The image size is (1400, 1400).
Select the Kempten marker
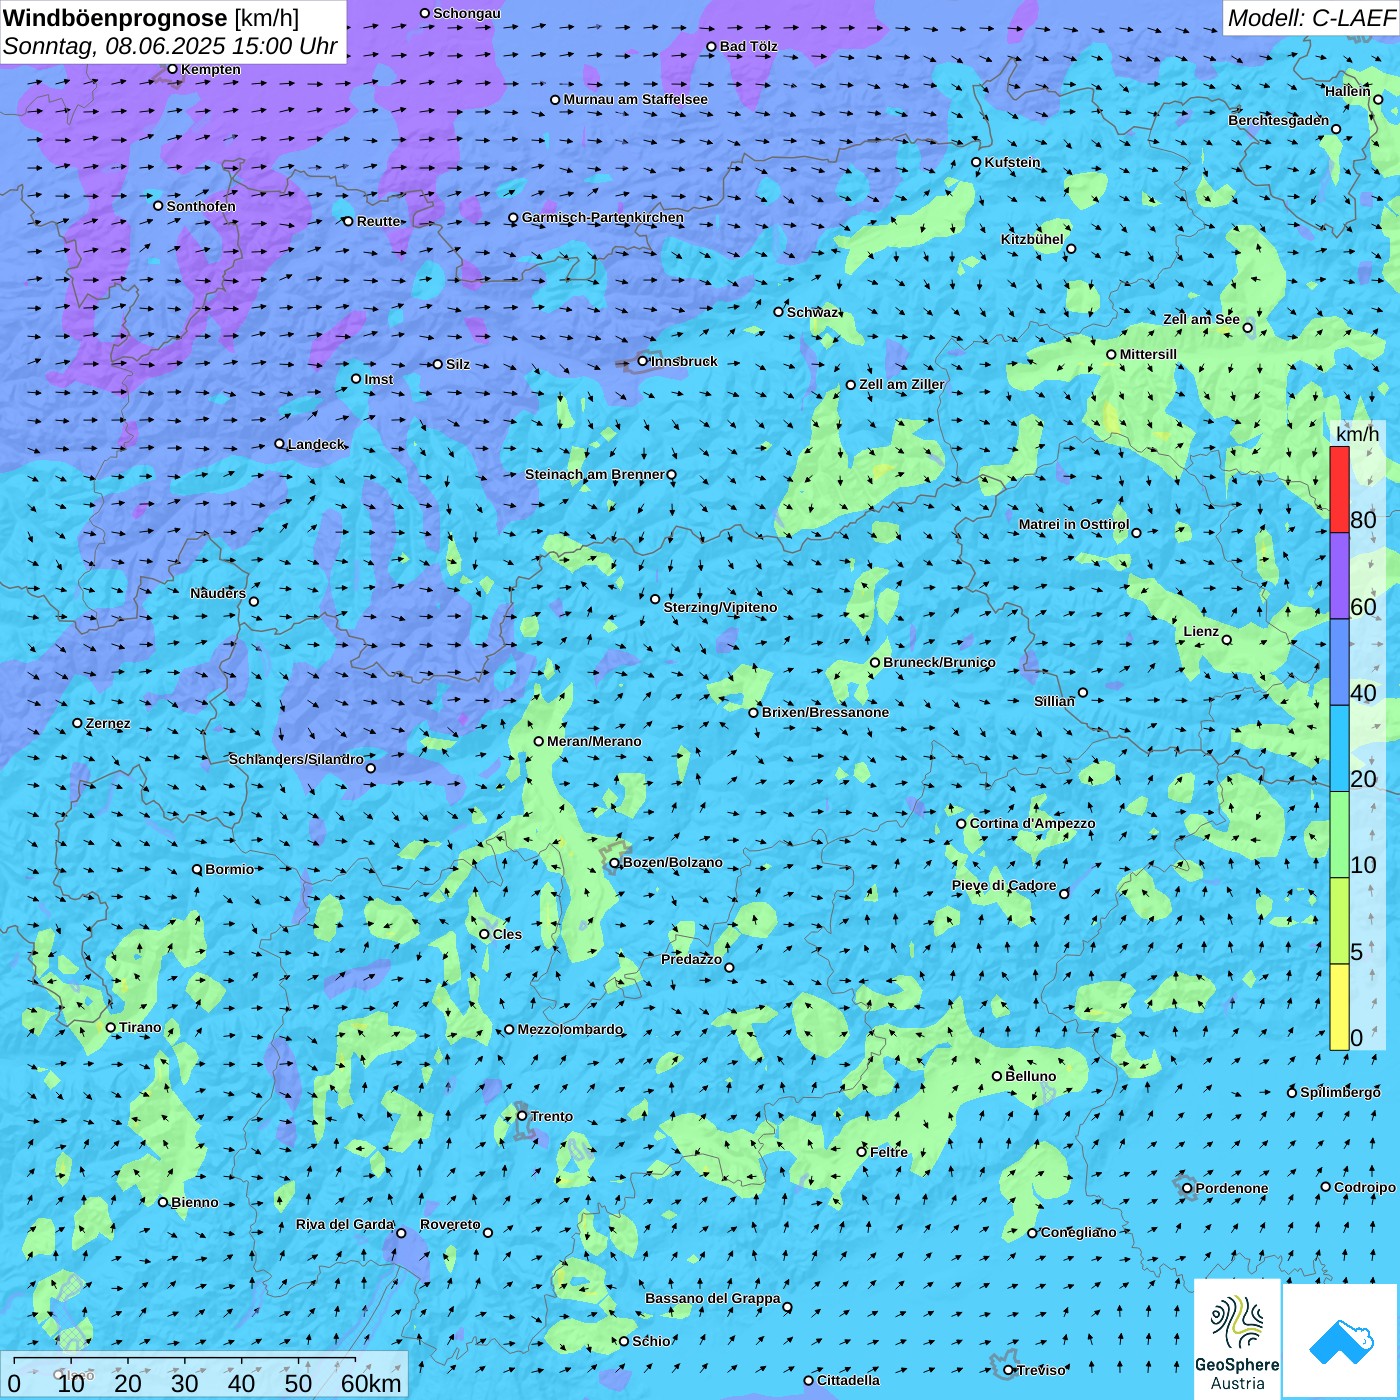[x=172, y=69]
